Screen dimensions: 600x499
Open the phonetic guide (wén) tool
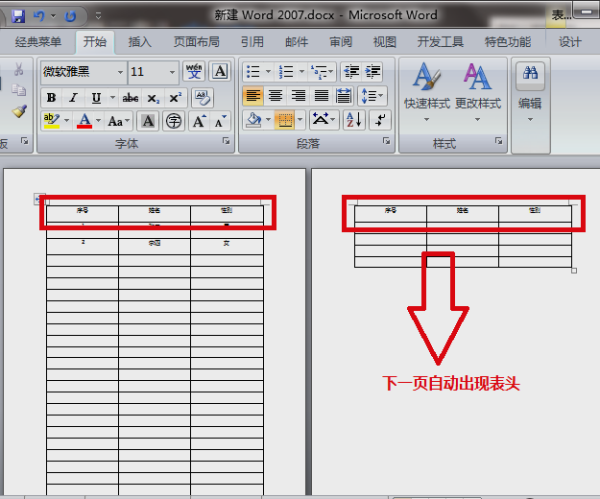(x=194, y=71)
